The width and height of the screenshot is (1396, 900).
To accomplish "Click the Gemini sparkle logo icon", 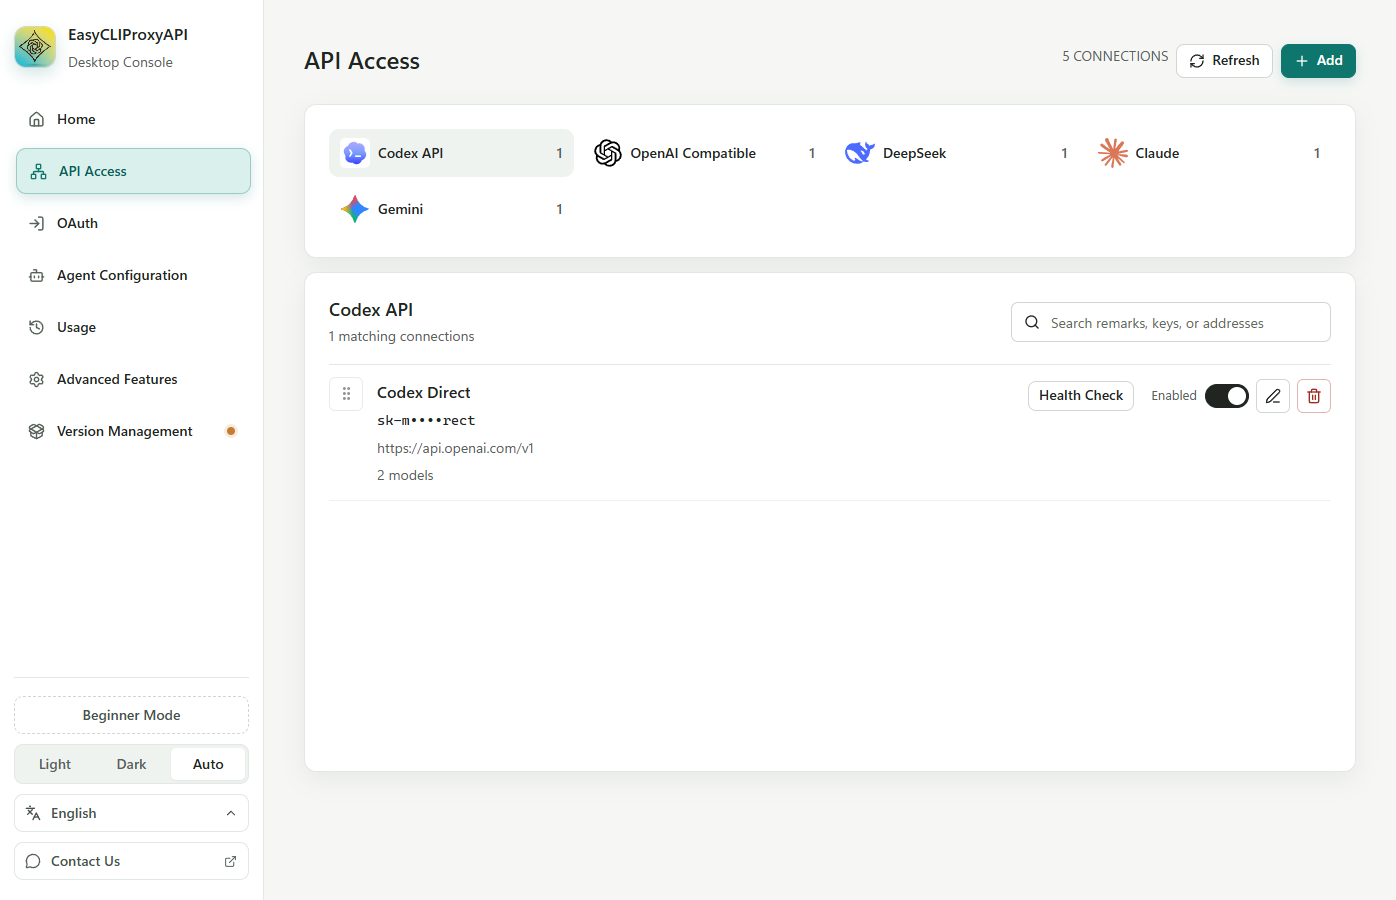I will pos(355,209).
